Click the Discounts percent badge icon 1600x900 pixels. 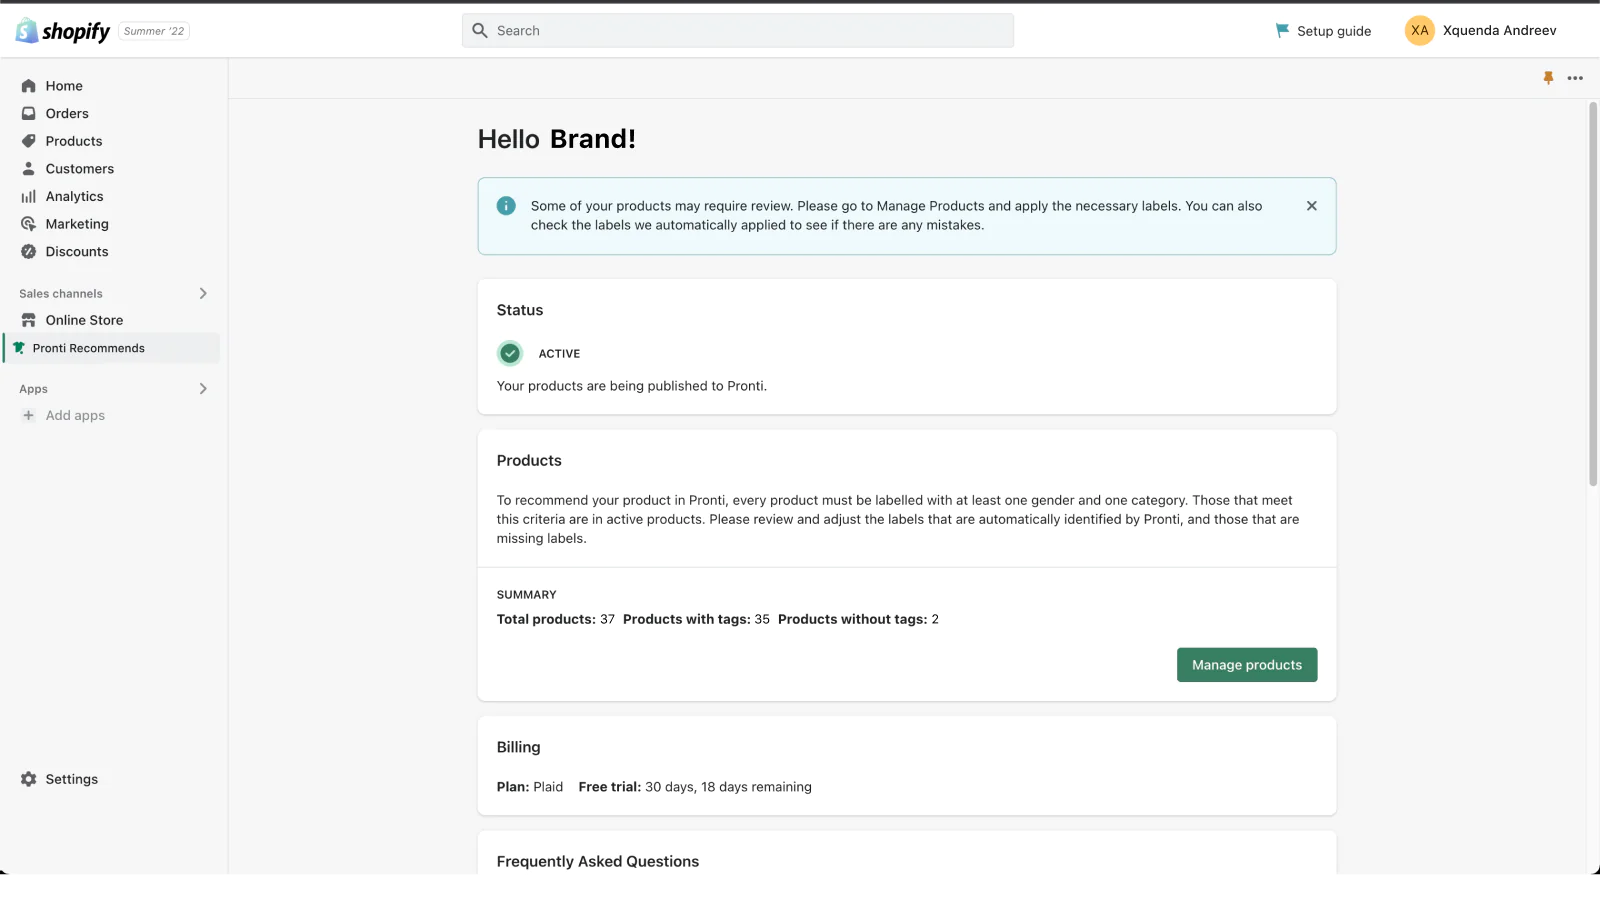click(29, 252)
